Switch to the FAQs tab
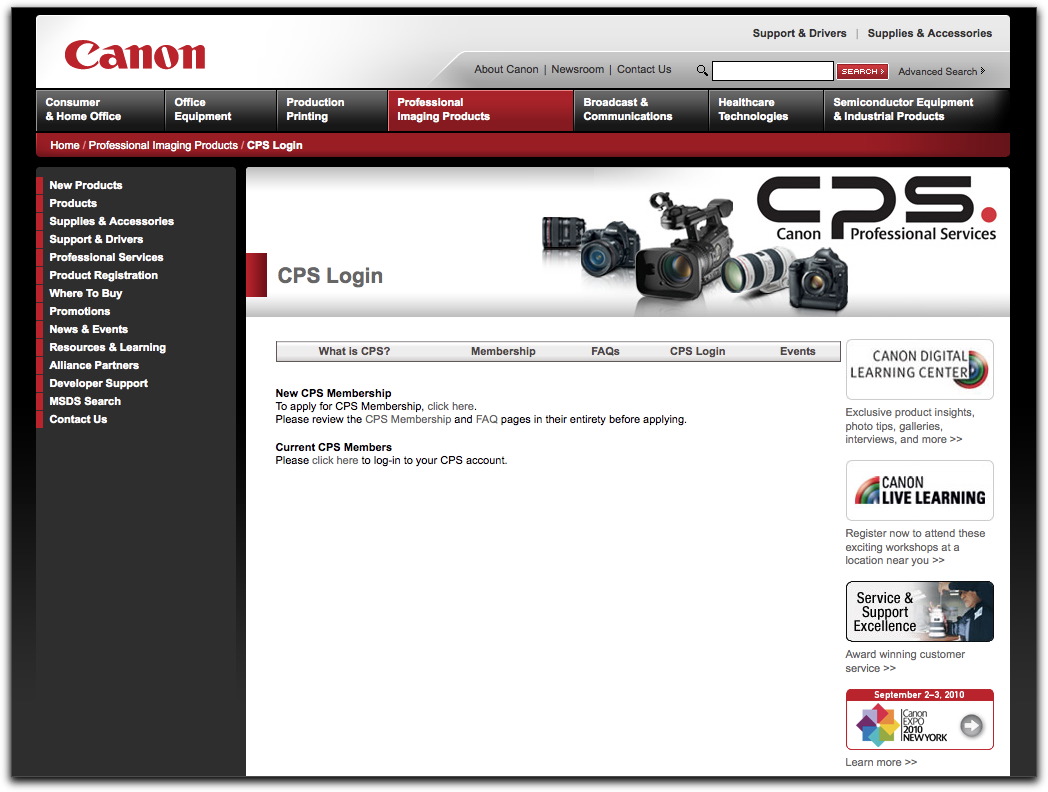The image size is (1048, 792). pos(605,352)
